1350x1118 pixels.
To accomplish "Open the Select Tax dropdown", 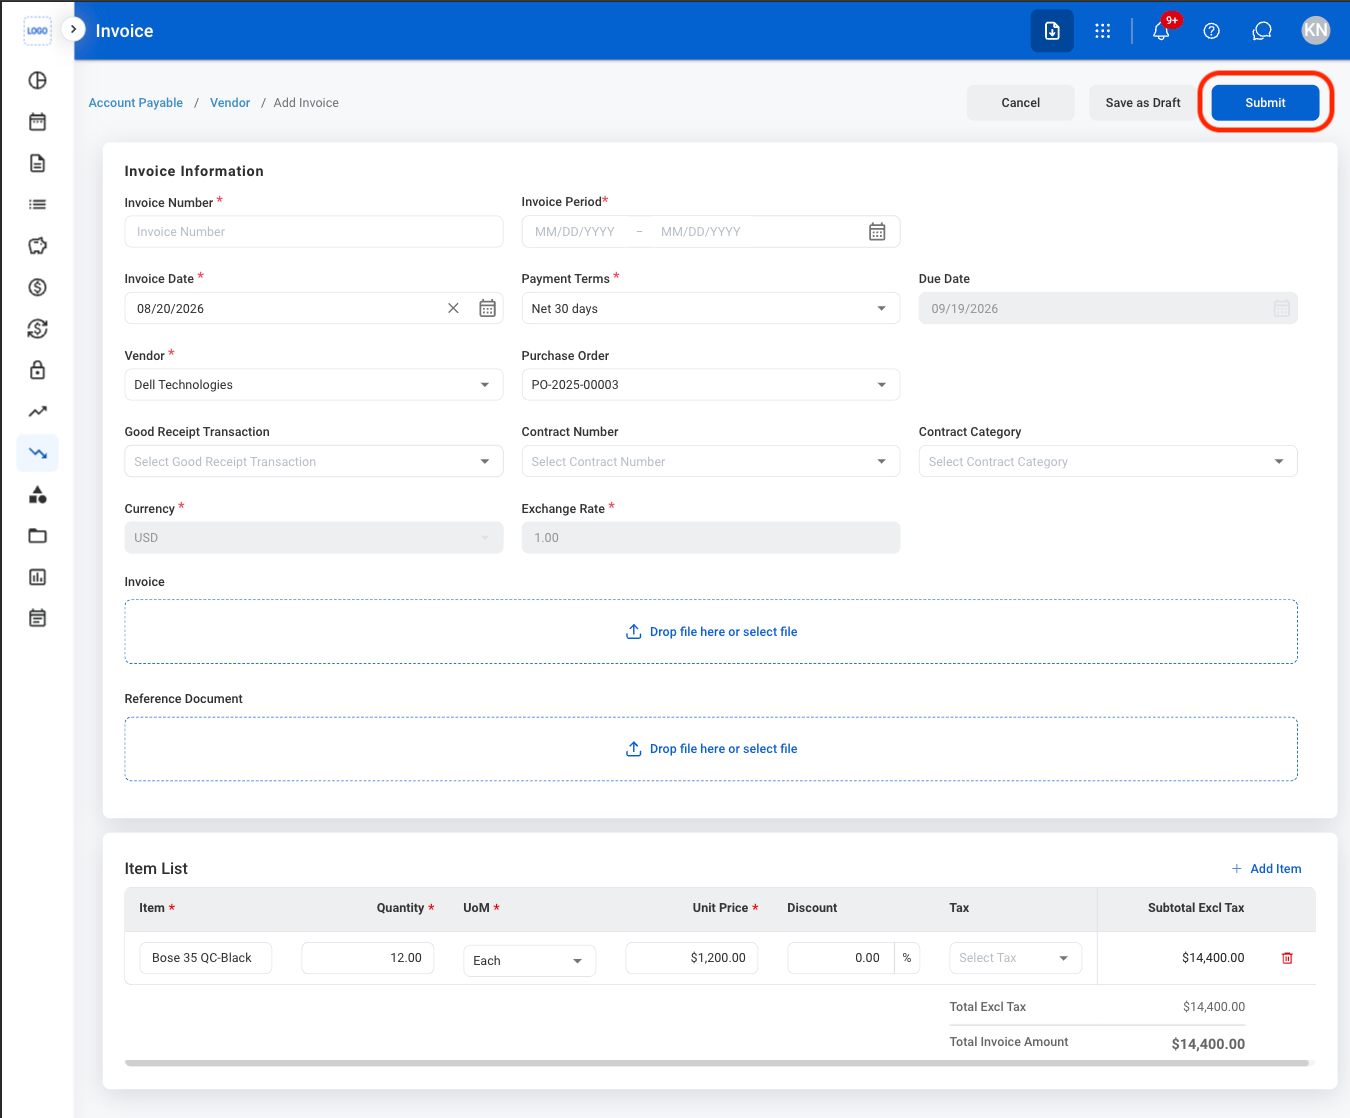I will coord(1015,958).
